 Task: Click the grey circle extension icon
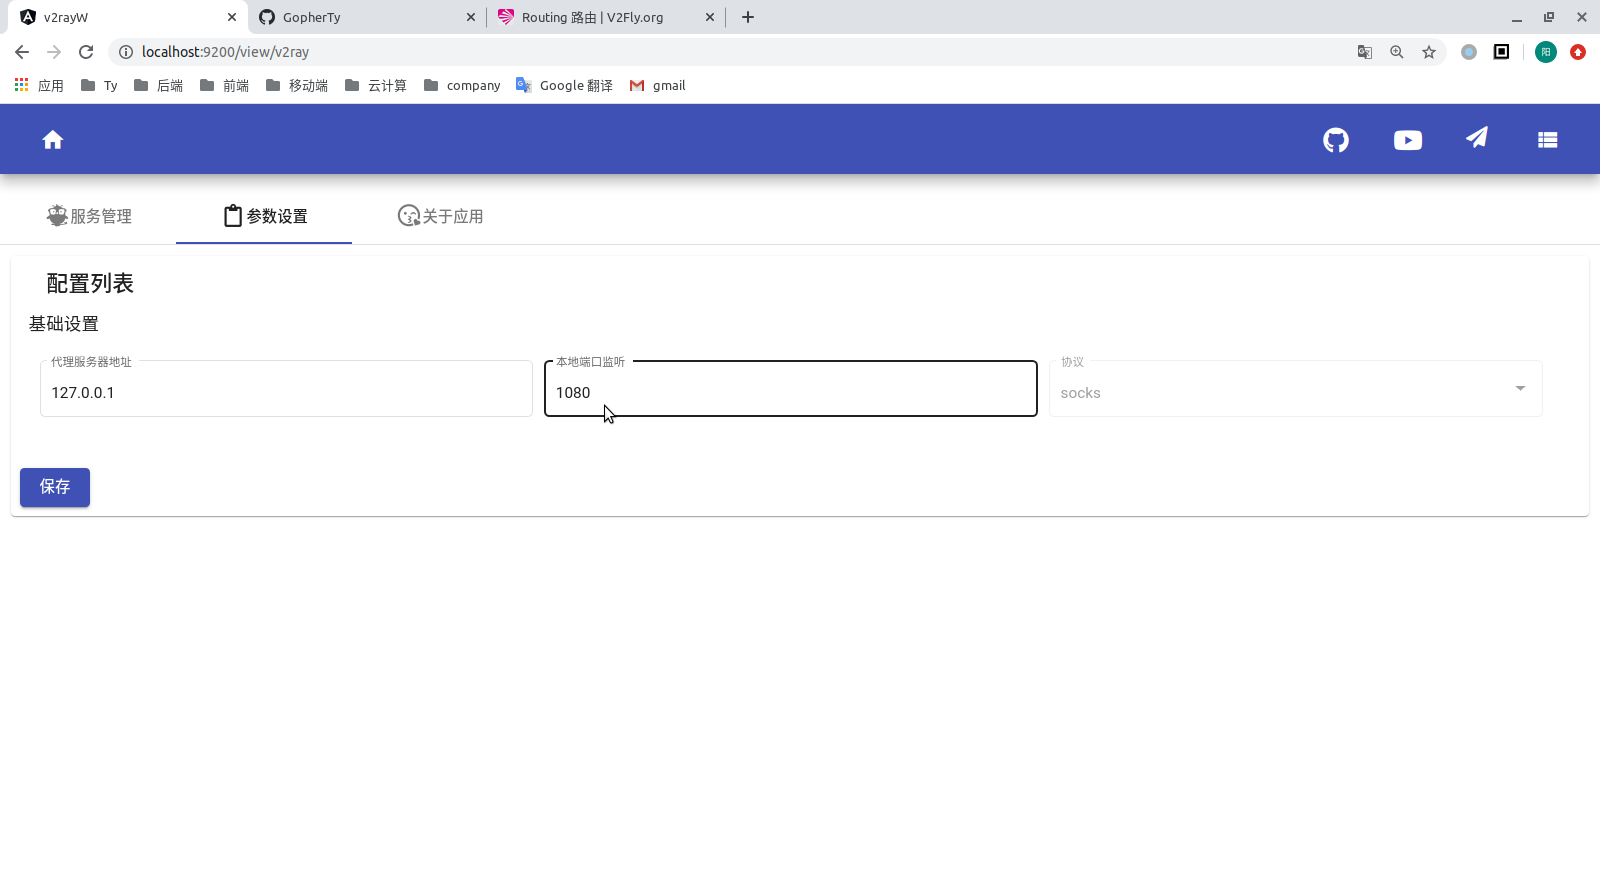1469,52
